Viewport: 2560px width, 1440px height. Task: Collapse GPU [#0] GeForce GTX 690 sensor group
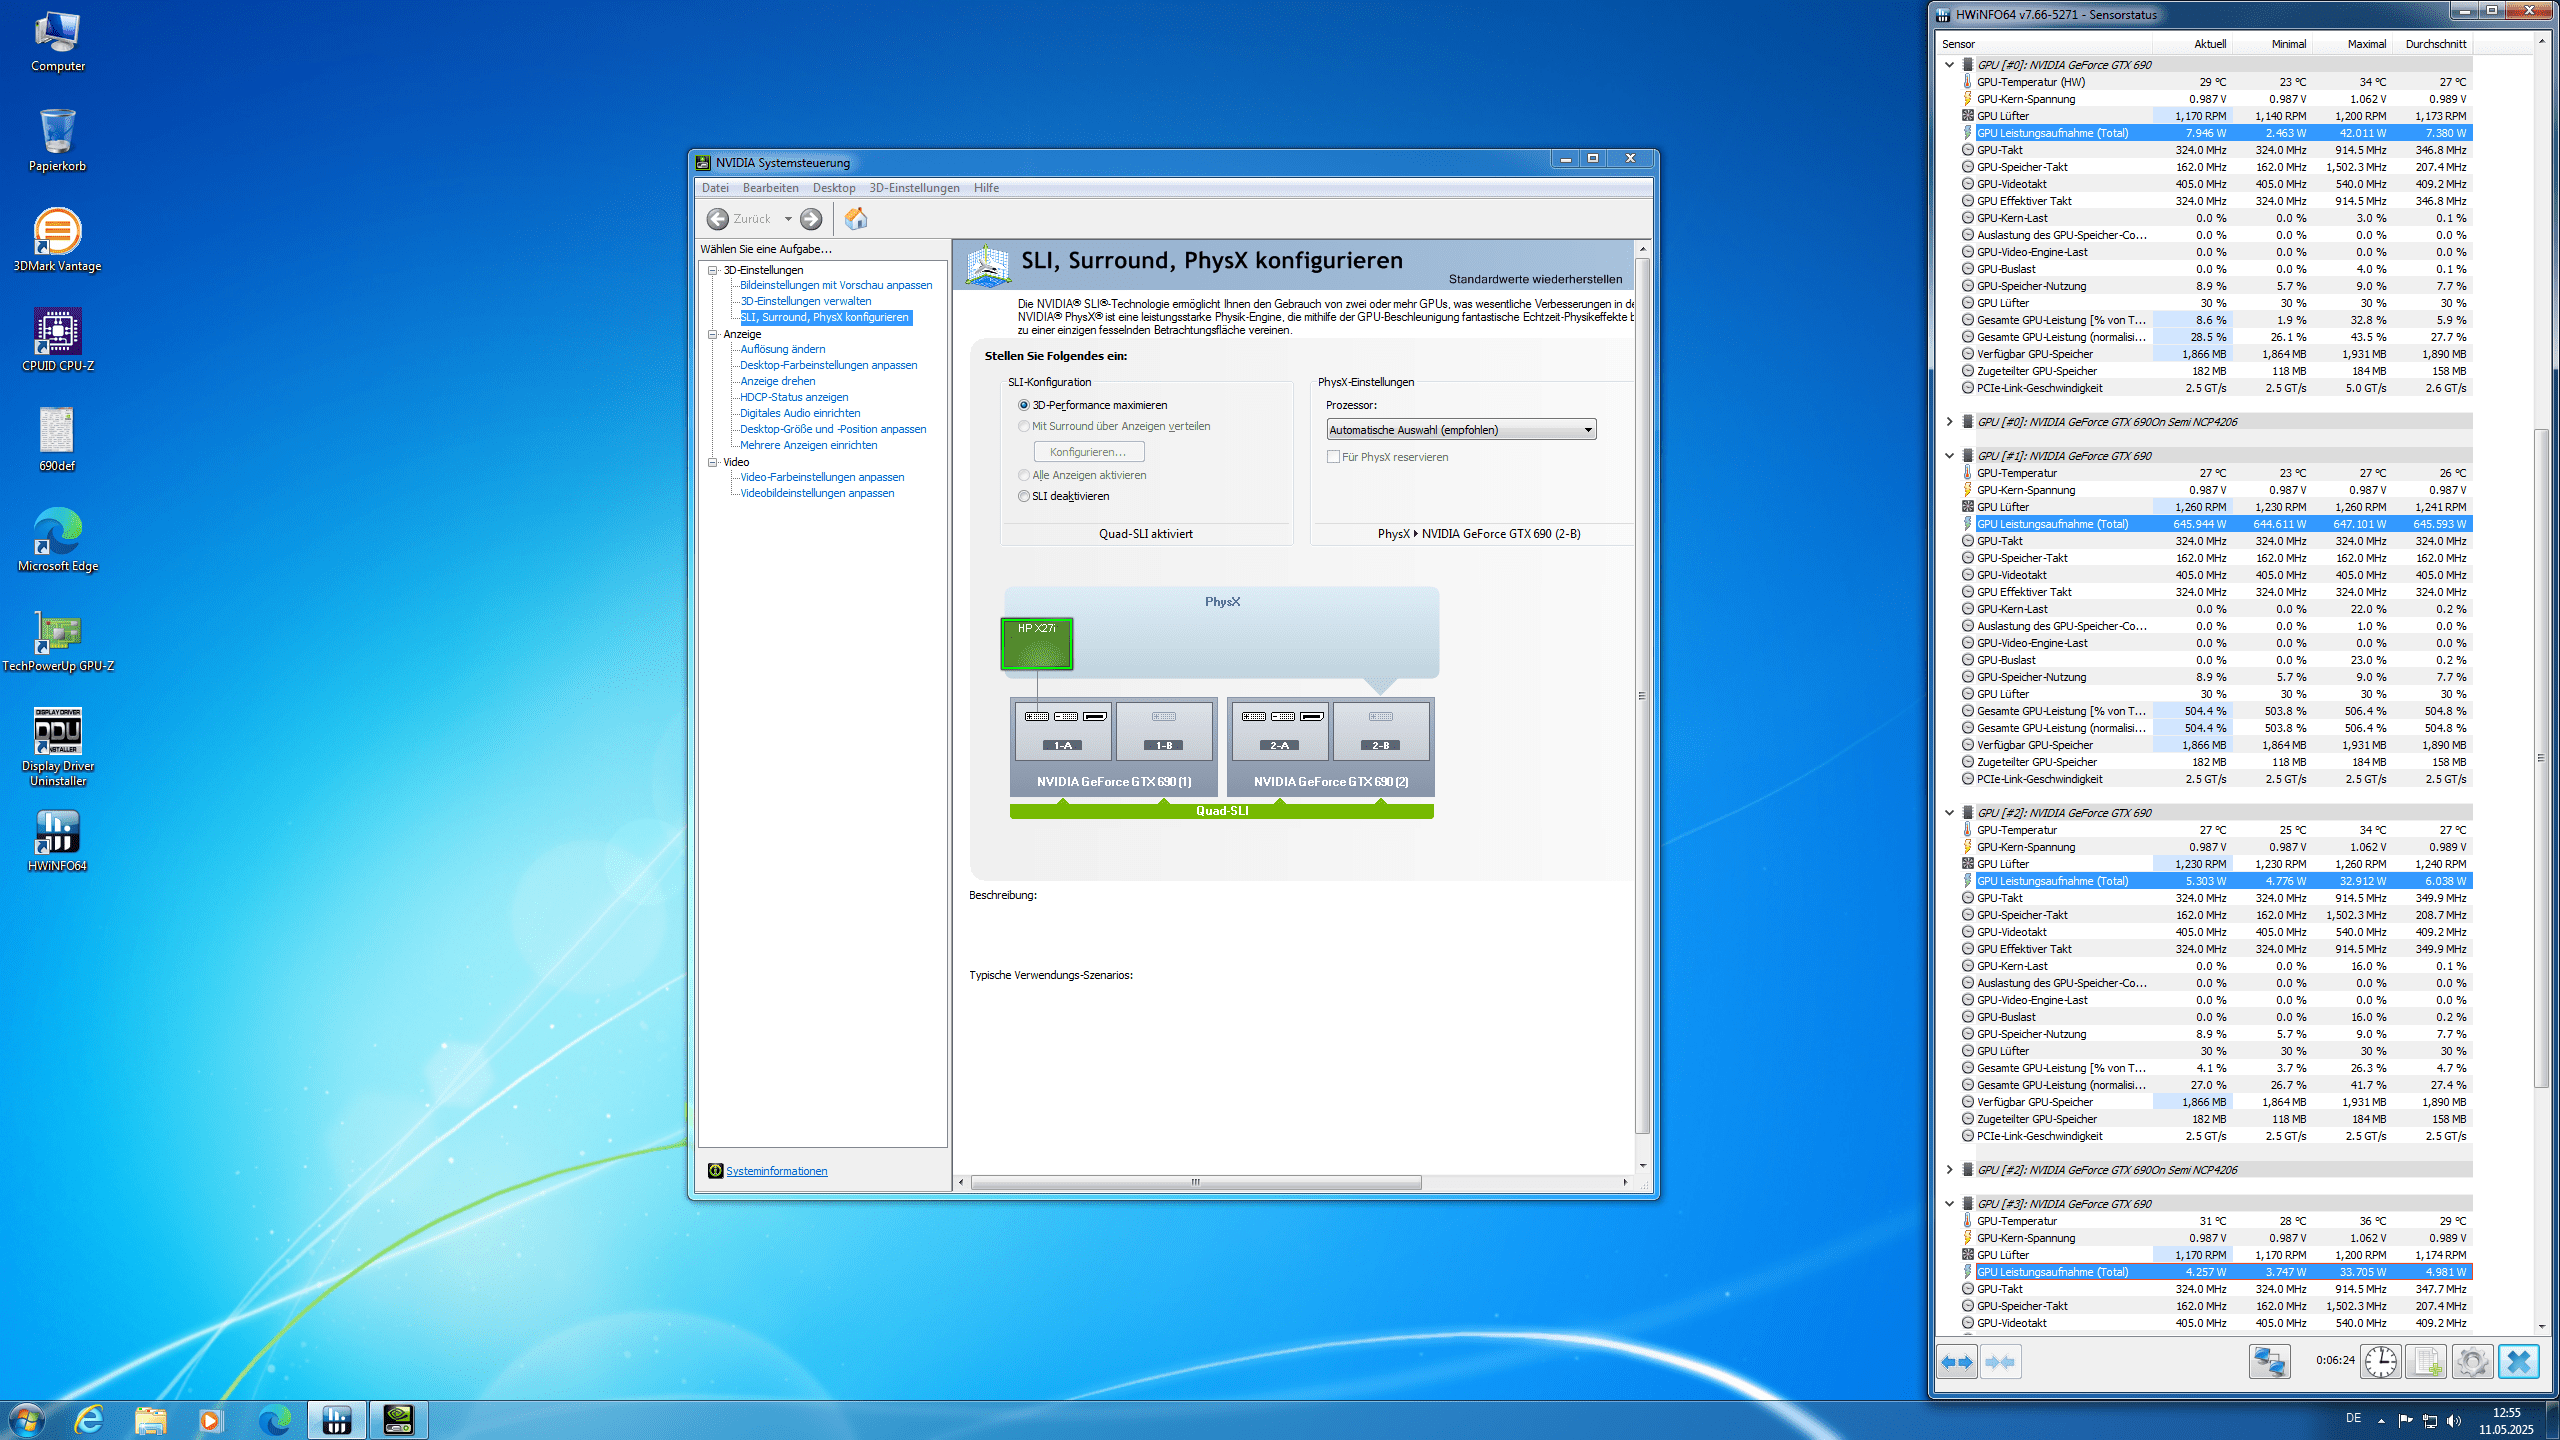click(x=1949, y=65)
